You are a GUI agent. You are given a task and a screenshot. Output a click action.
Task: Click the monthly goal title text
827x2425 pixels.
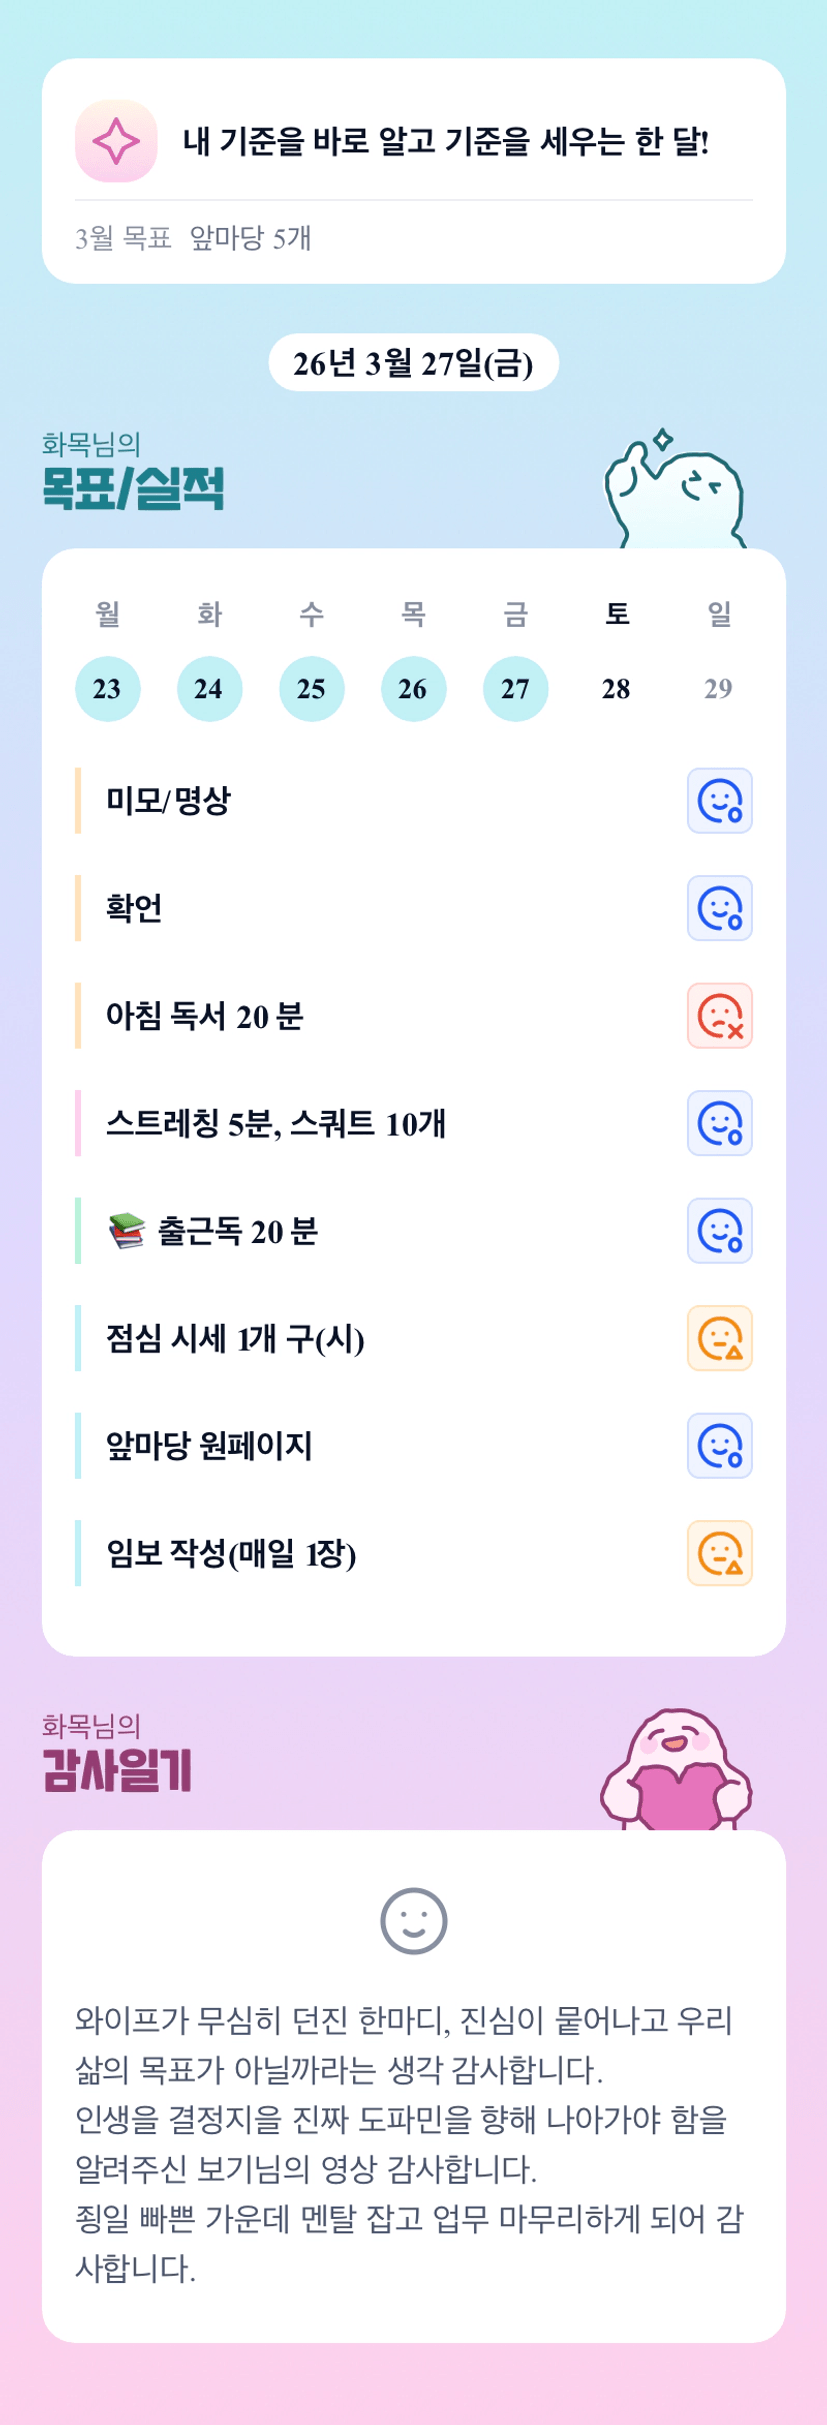[446, 141]
